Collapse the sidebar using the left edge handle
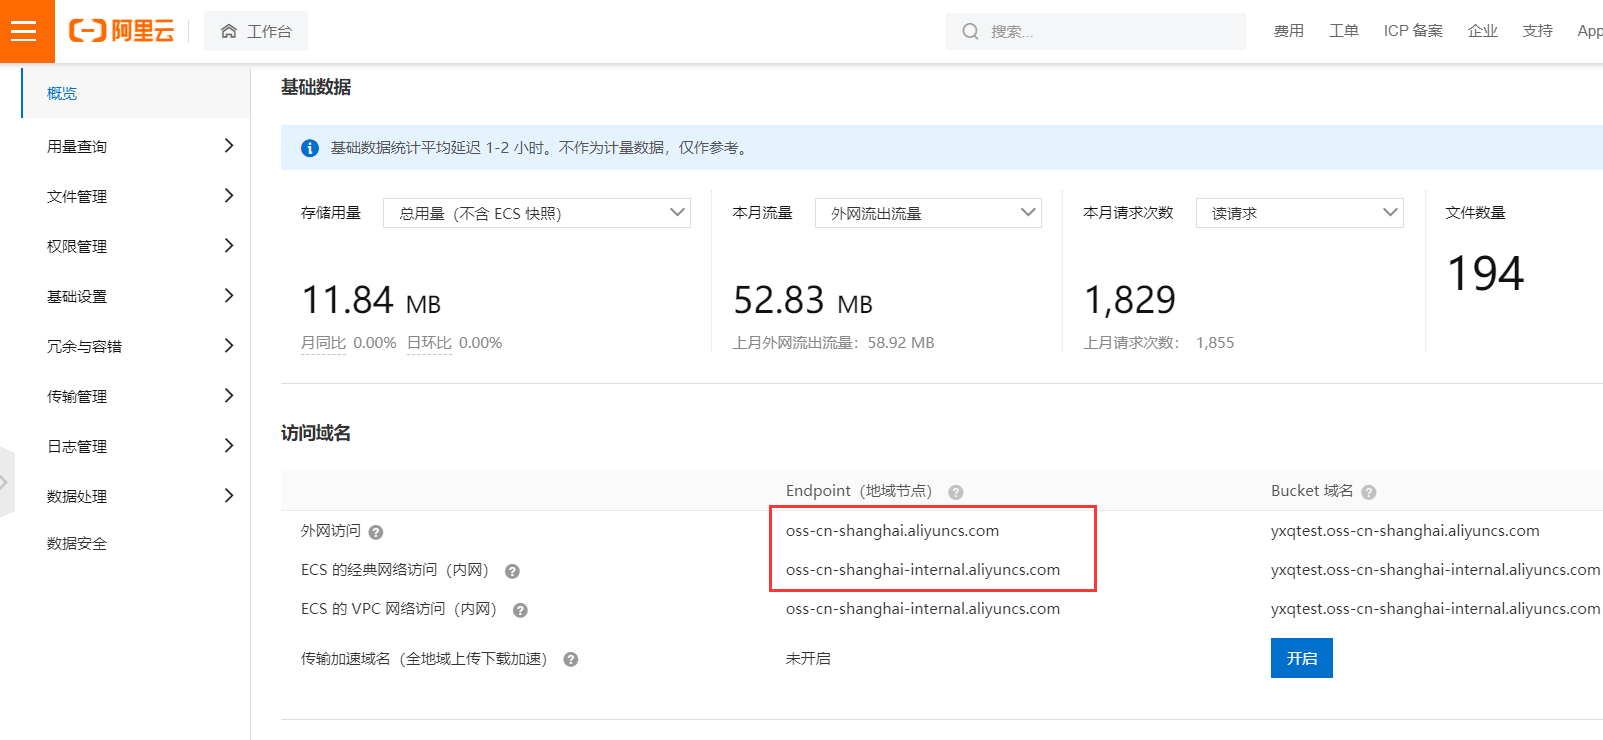The height and width of the screenshot is (740, 1603). (x=6, y=482)
